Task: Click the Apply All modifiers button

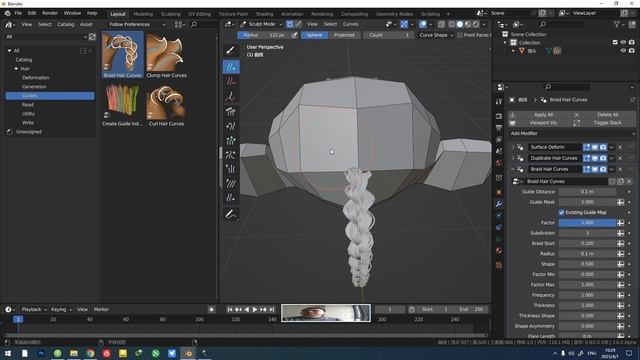Action: [x=544, y=115]
